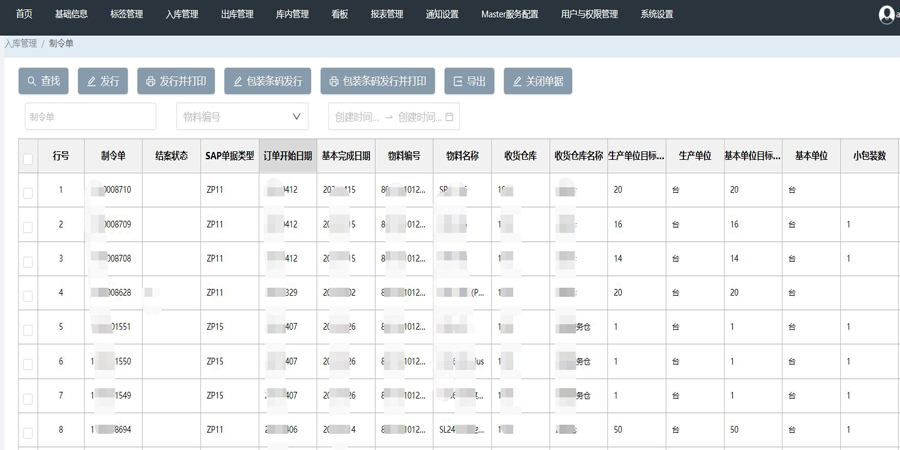Click the printer icon on 包装条码发行并打印
This screenshot has height=450, width=900.
pos(334,81)
